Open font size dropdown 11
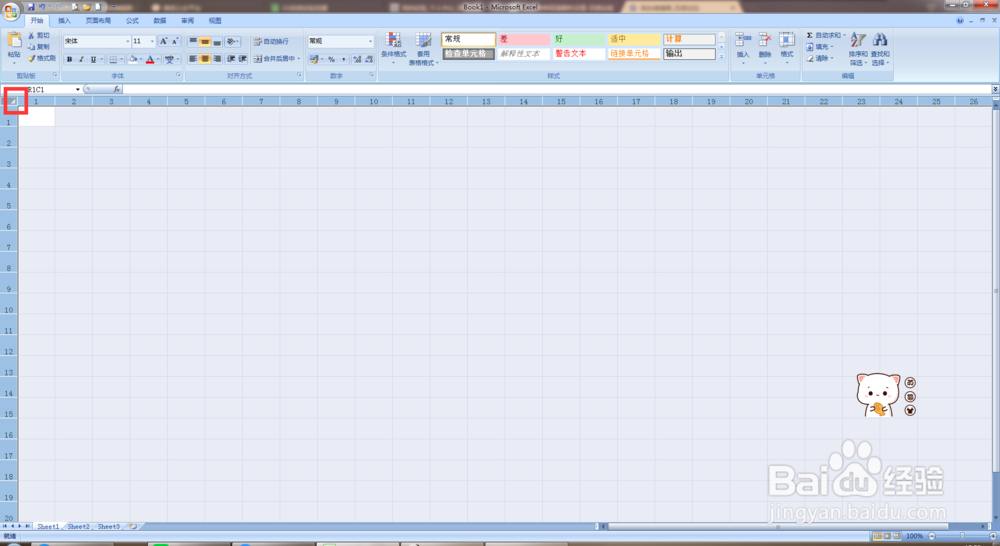Image resolution: width=1000 pixels, height=546 pixels. (x=152, y=41)
